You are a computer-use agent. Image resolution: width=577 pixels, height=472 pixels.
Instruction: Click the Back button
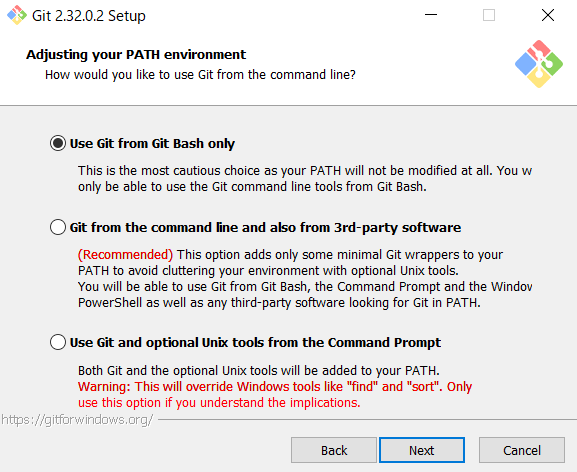pos(334,450)
